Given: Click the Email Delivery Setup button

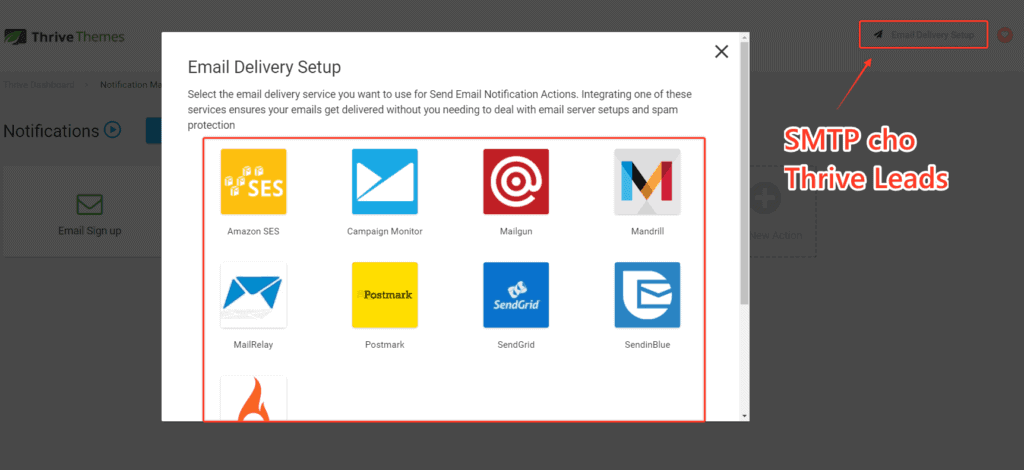Looking at the screenshot, I should click(x=923, y=35).
